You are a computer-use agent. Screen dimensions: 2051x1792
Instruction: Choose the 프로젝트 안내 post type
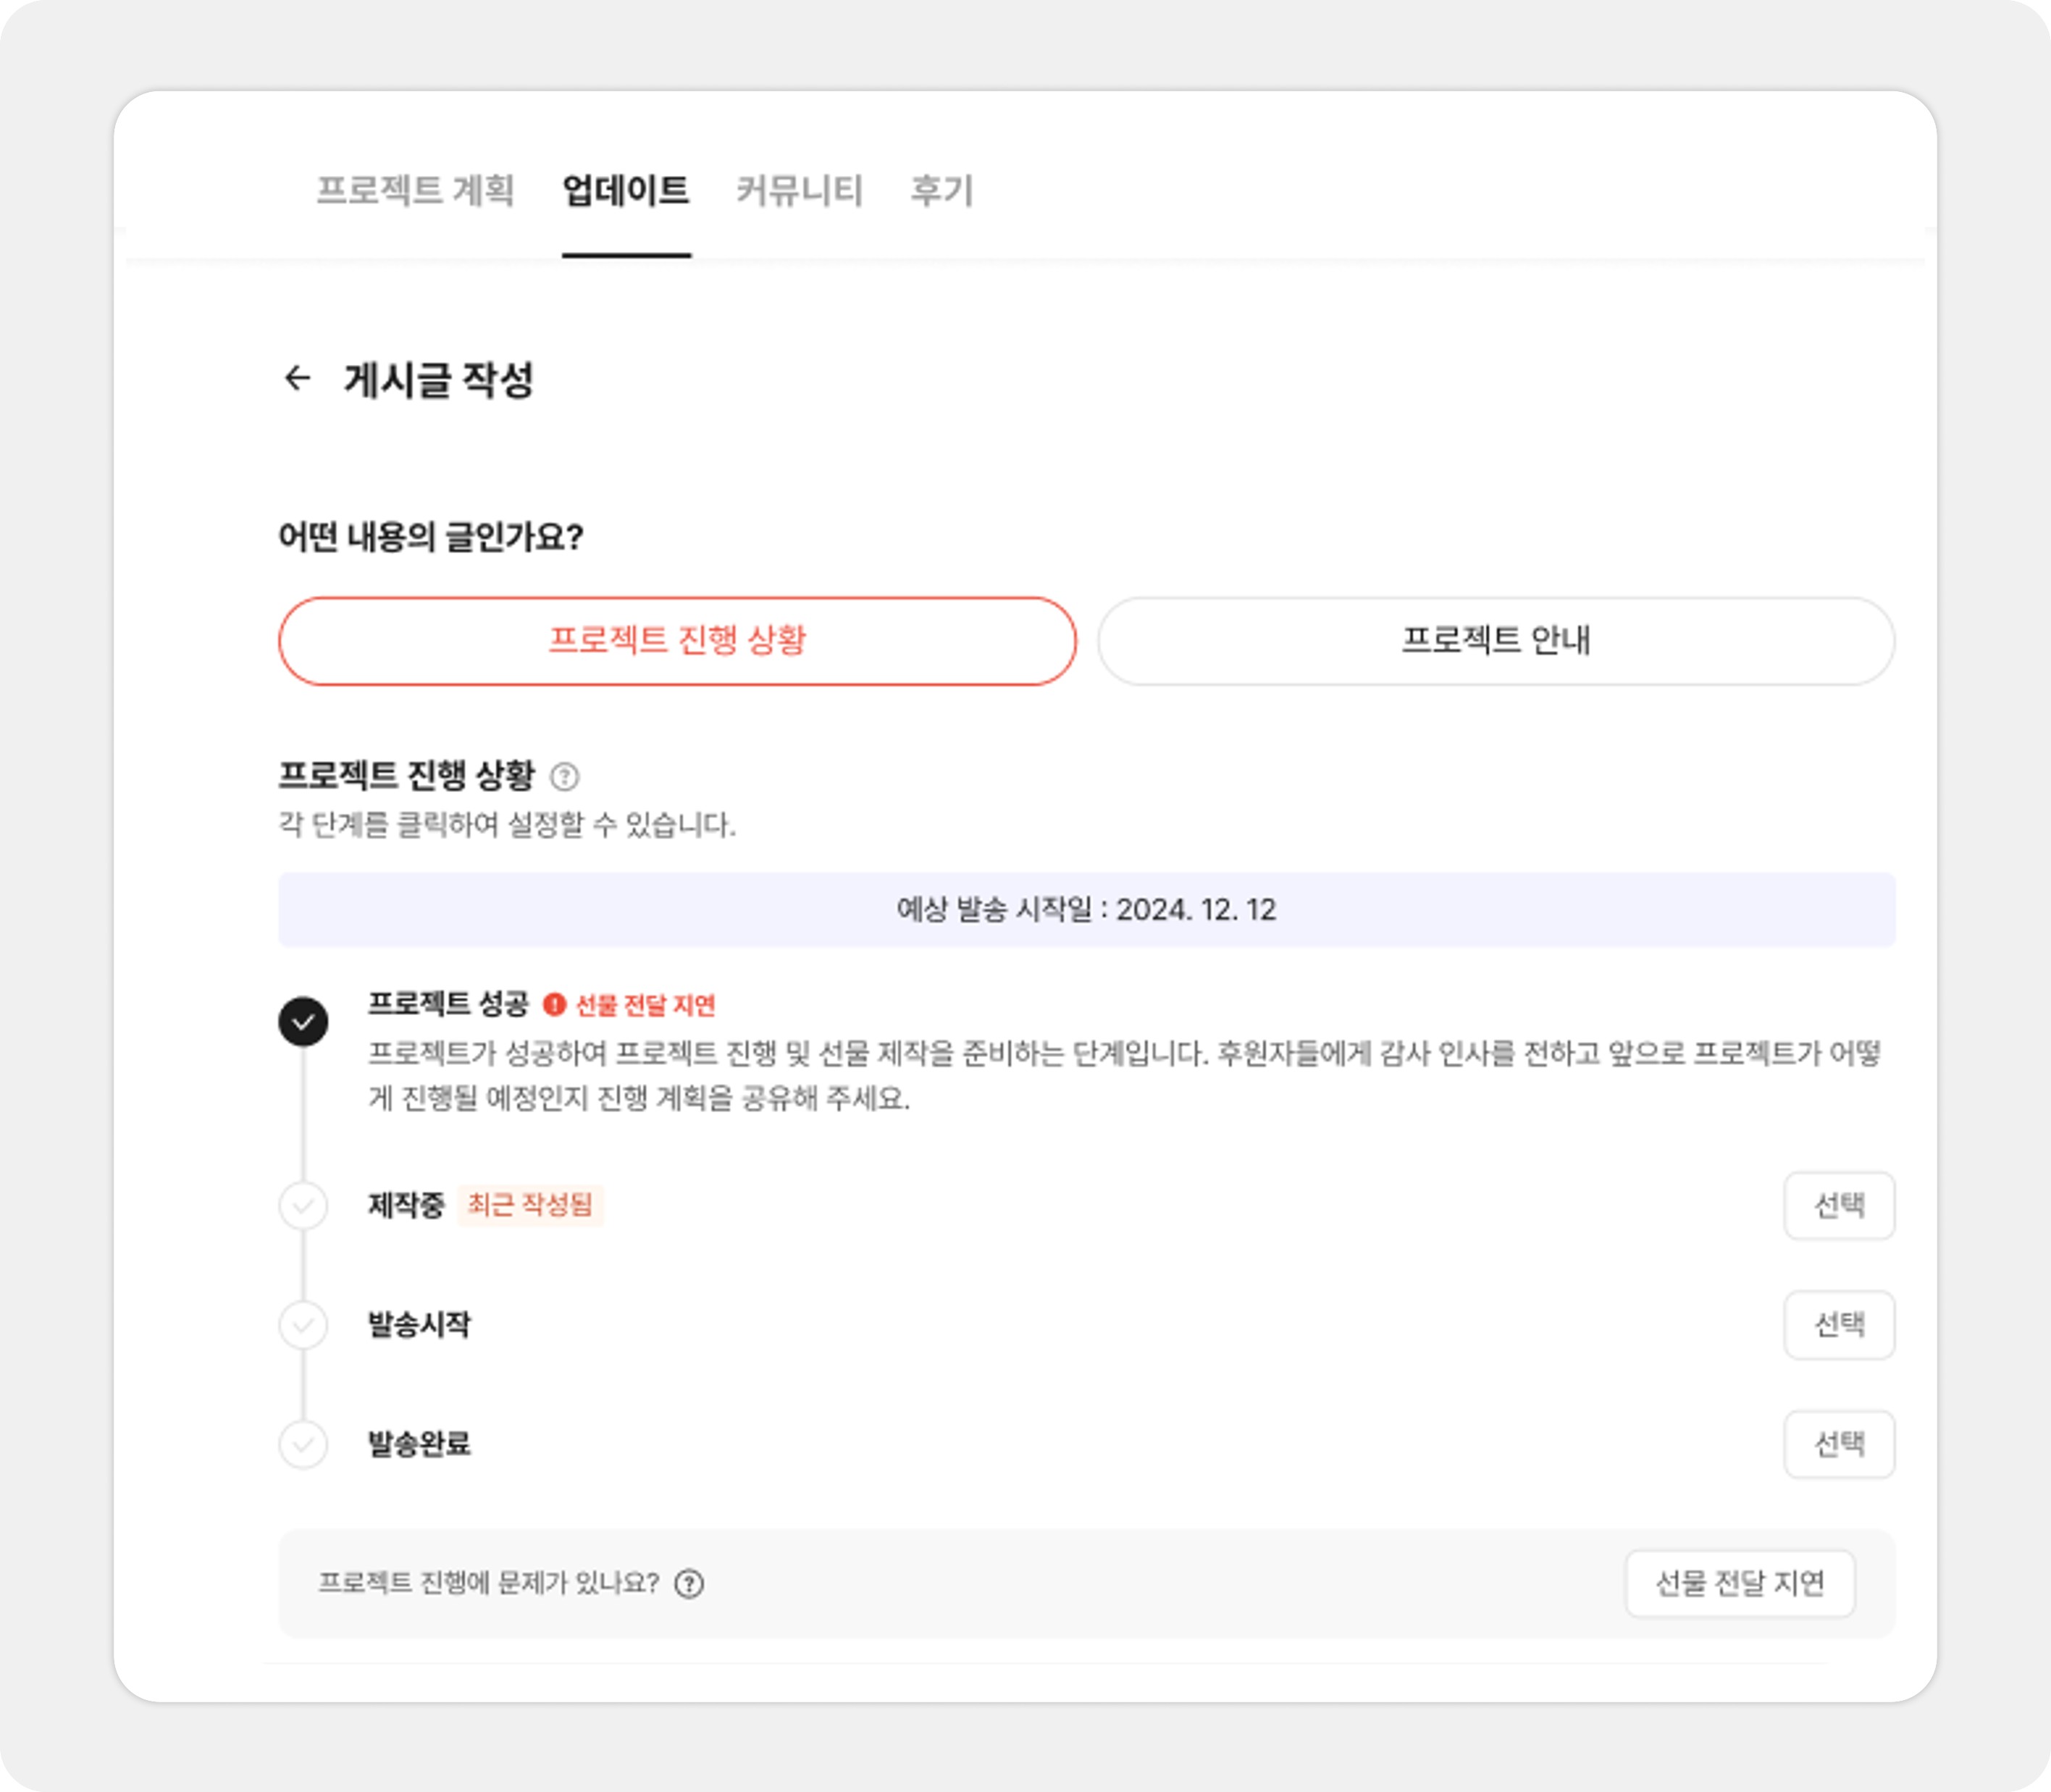1495,641
